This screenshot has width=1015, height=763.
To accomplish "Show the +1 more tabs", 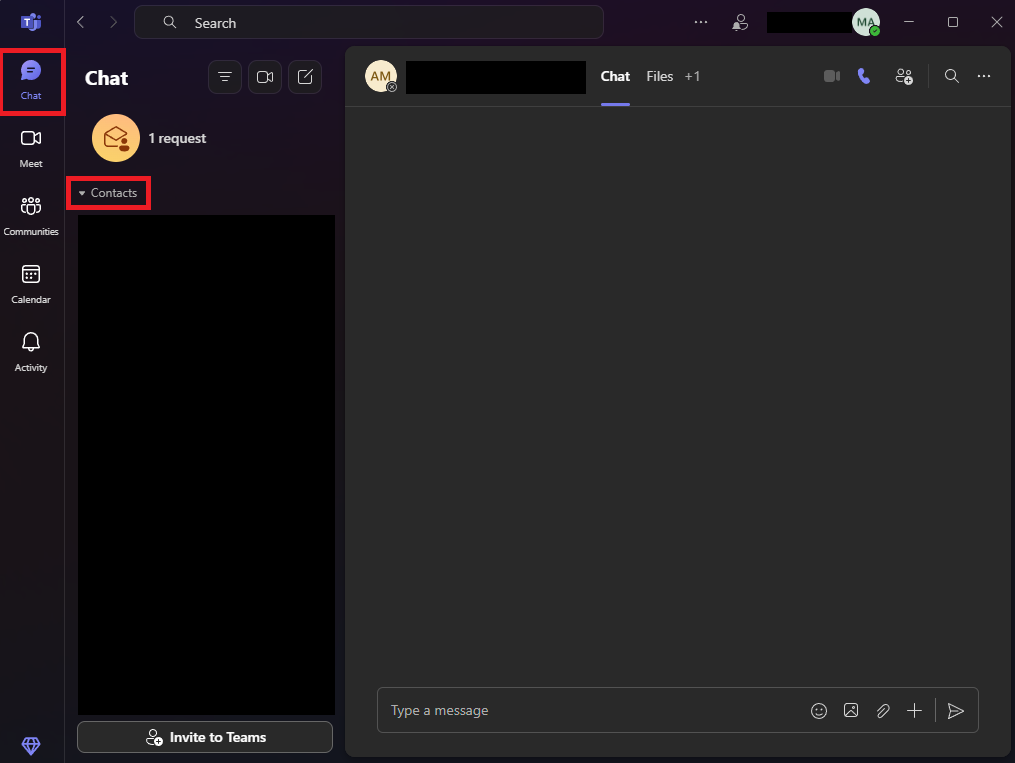I will [692, 76].
